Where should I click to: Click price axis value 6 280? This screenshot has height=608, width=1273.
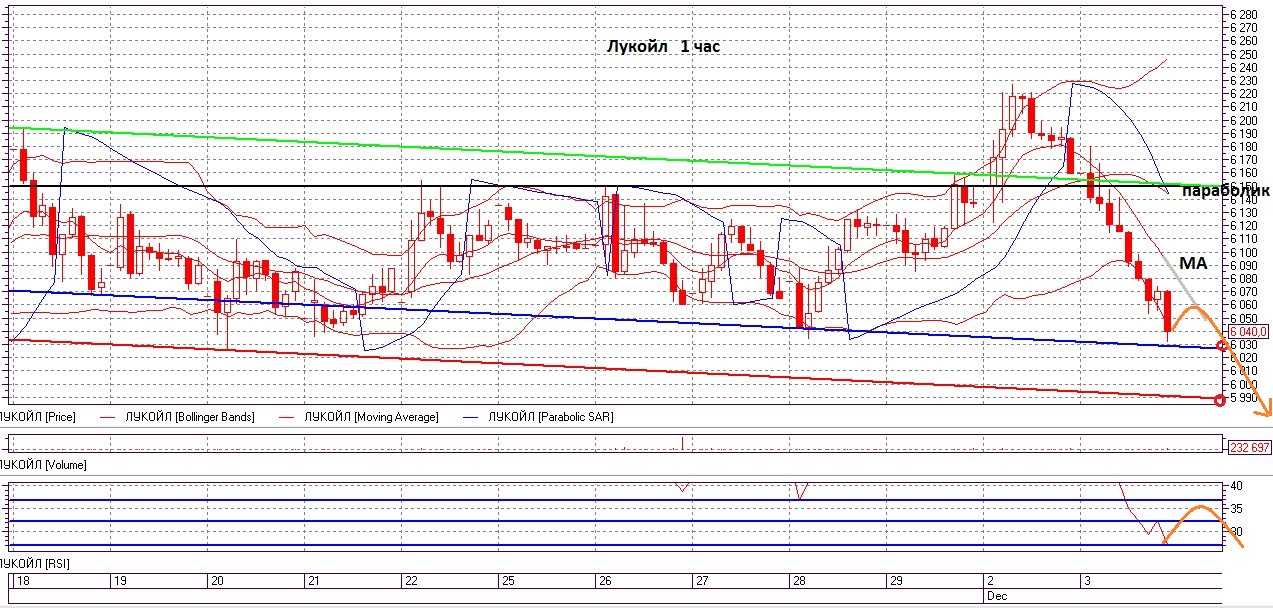pos(1244,14)
